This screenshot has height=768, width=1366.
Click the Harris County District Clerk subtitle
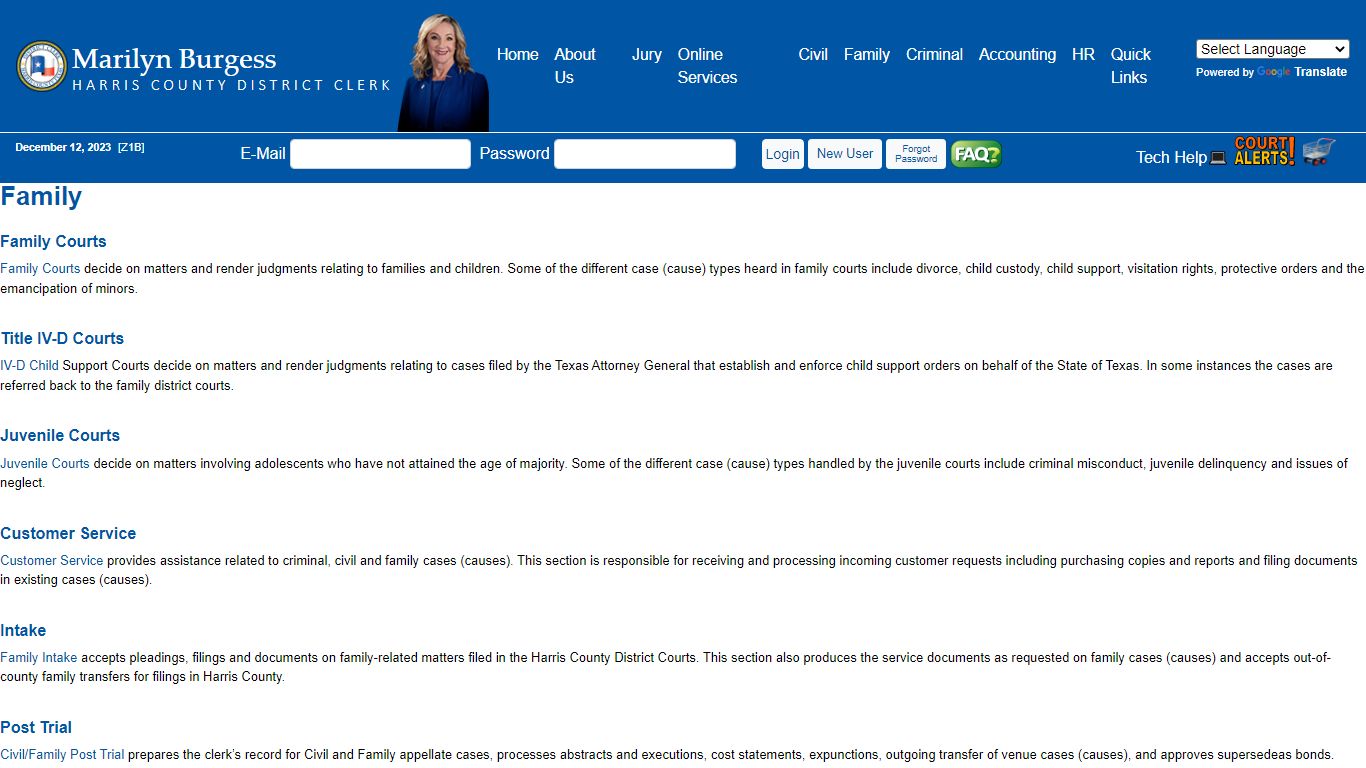click(231, 86)
